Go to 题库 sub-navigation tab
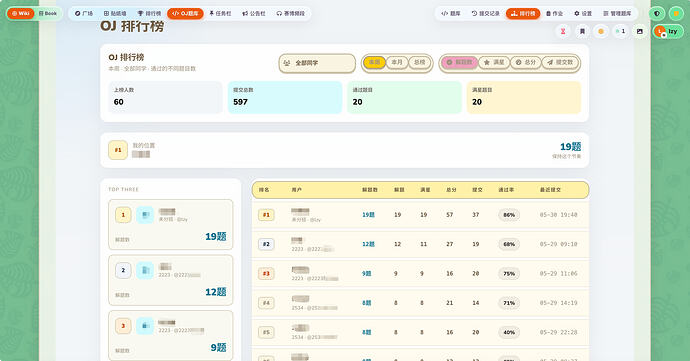 [x=451, y=14]
